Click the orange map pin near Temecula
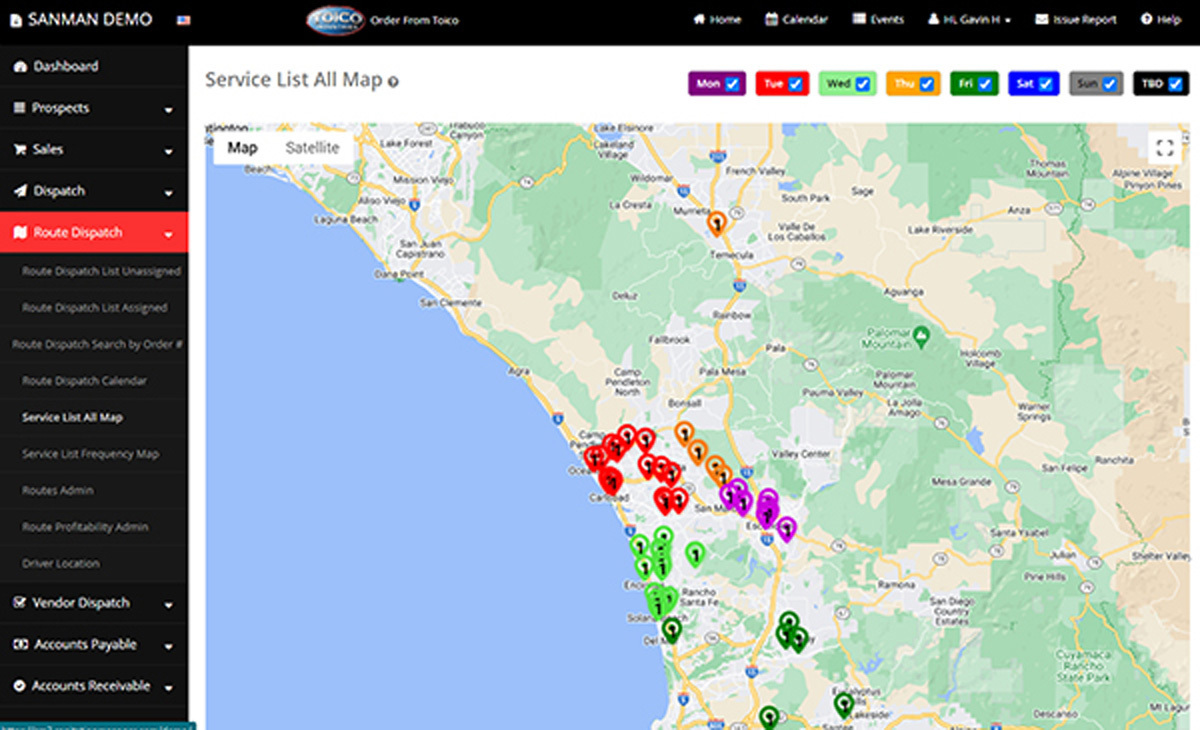 [716, 223]
